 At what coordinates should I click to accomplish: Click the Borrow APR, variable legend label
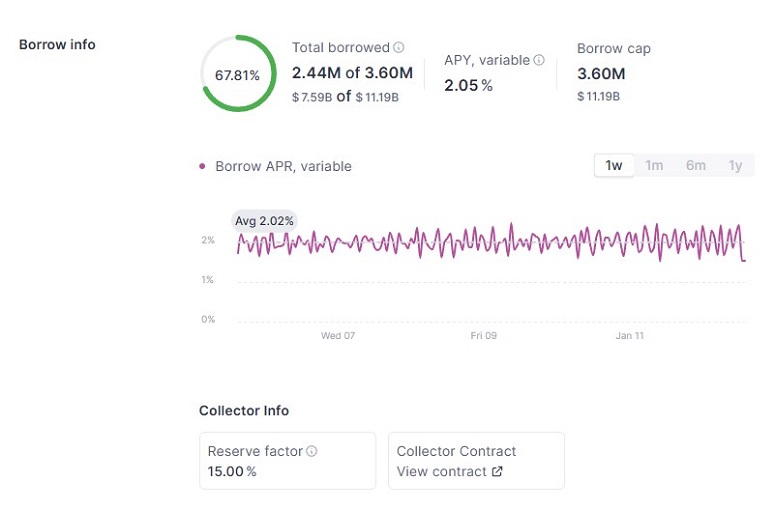point(283,167)
